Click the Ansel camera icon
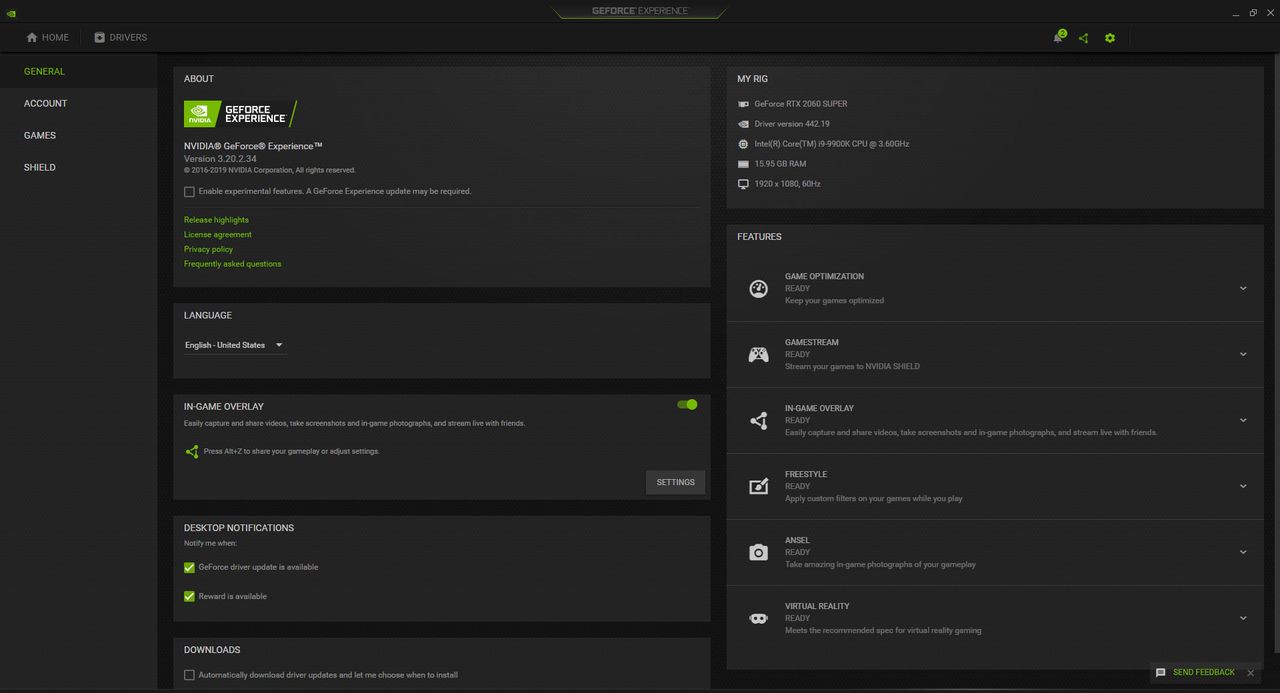 [x=758, y=552]
